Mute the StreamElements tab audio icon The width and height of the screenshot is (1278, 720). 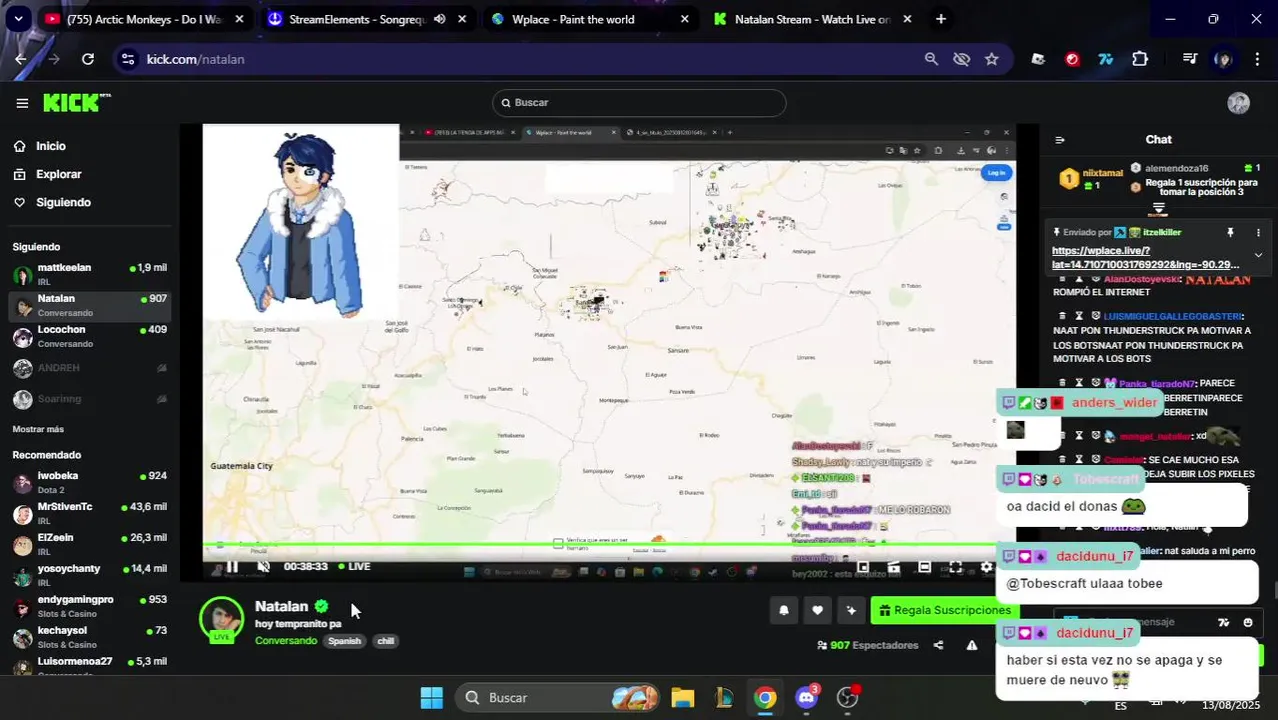439,19
